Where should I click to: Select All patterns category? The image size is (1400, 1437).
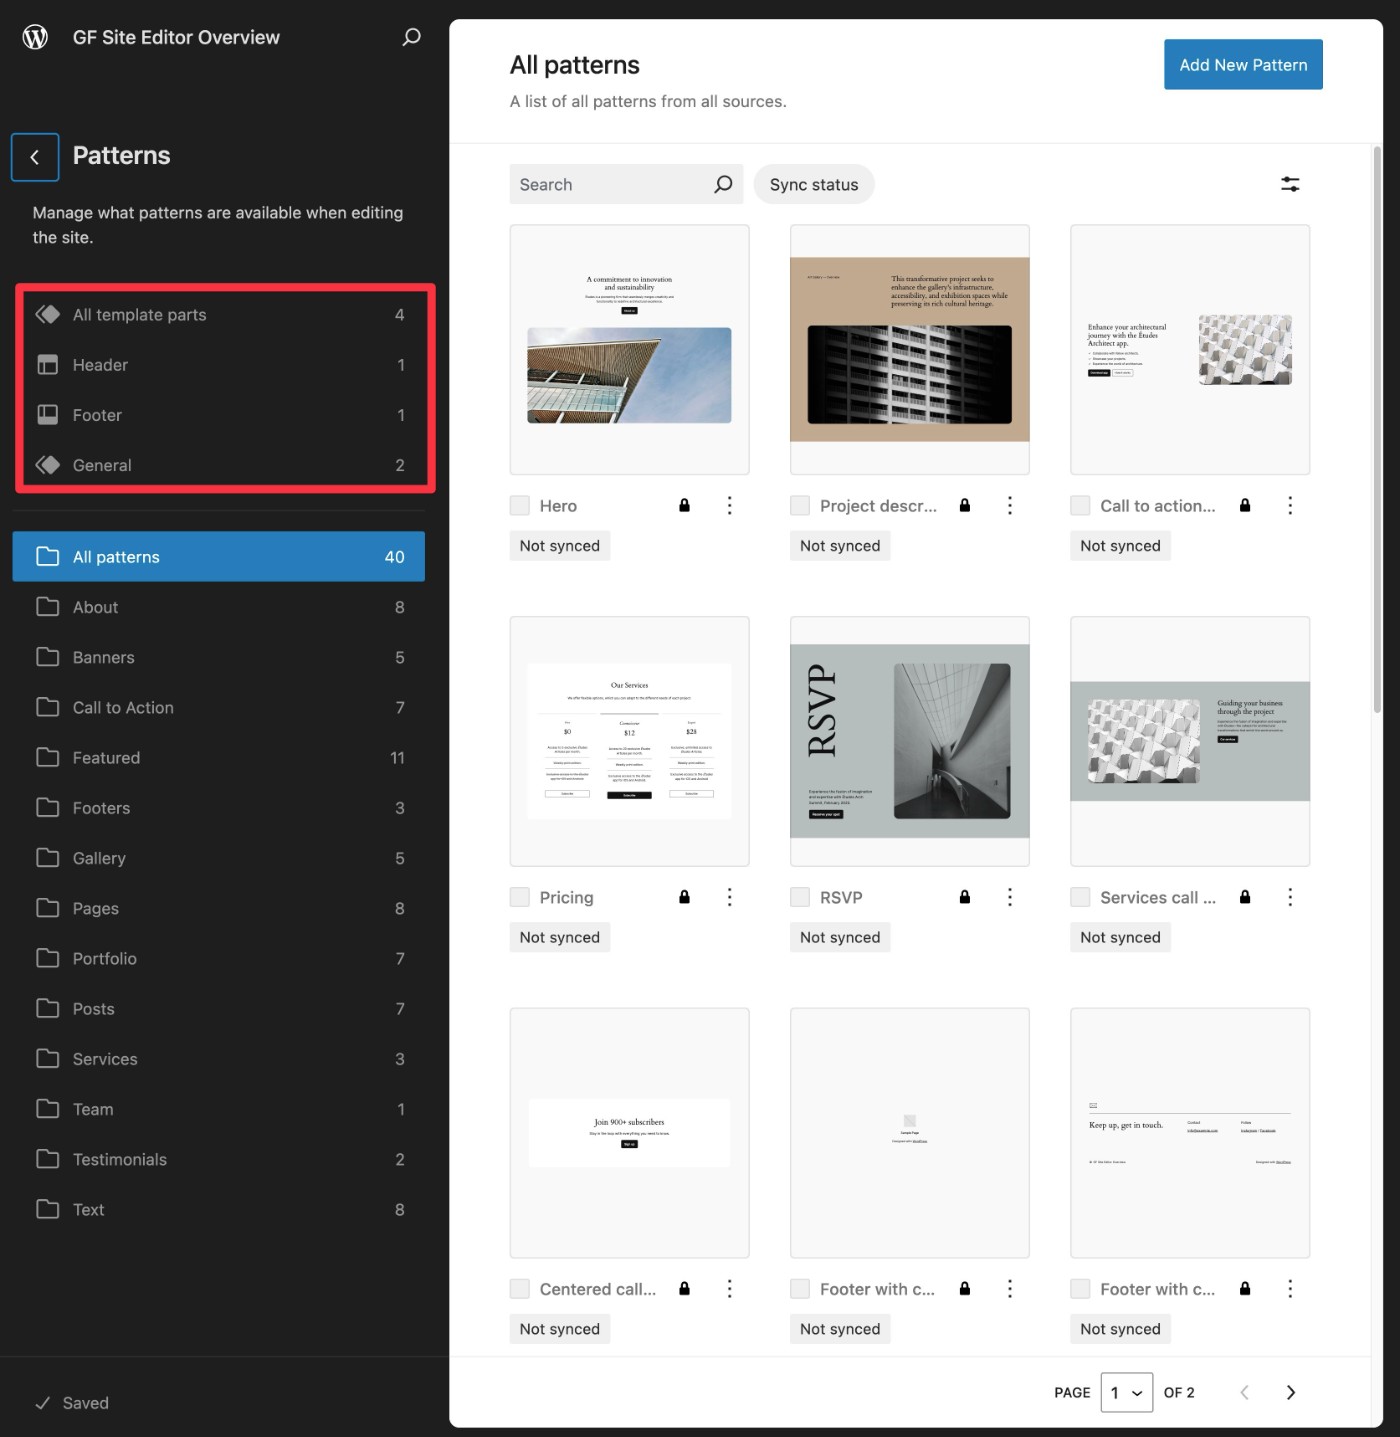(x=219, y=556)
